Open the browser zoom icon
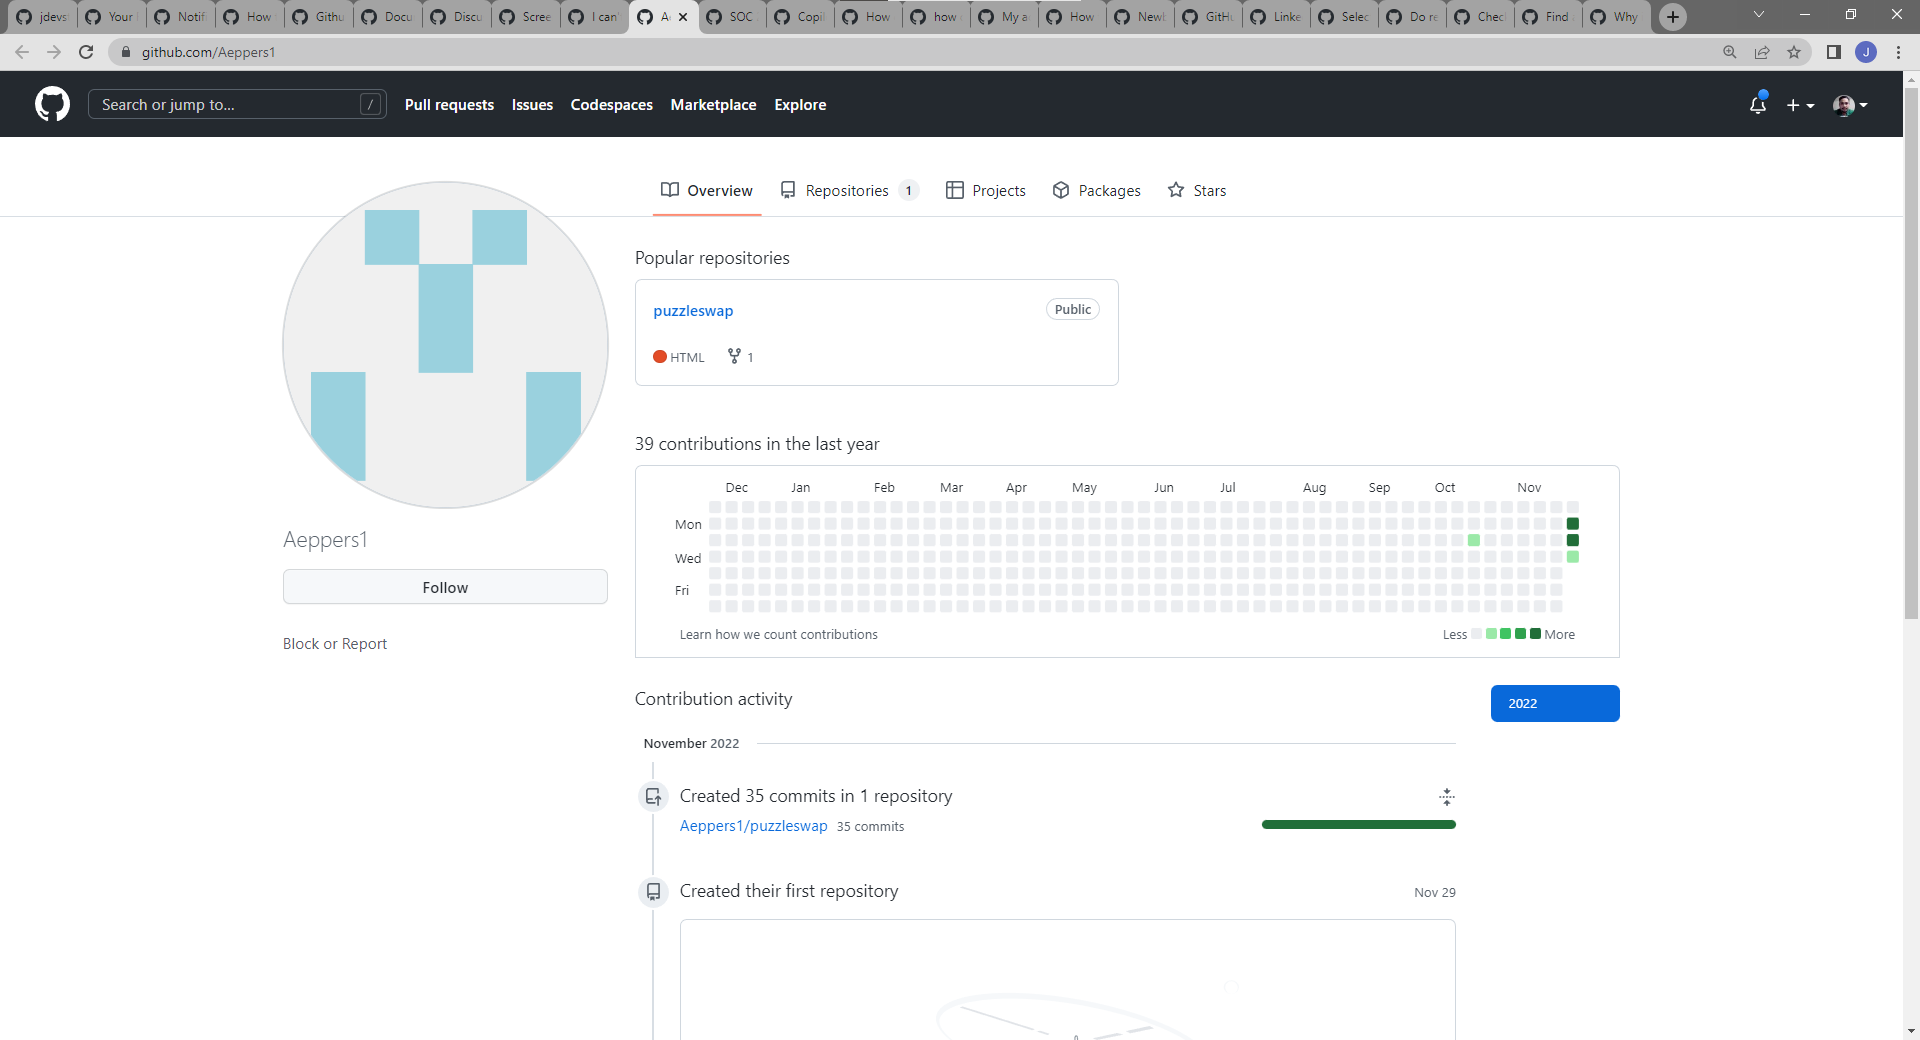This screenshot has height=1040, width=1920. pyautogui.click(x=1730, y=52)
